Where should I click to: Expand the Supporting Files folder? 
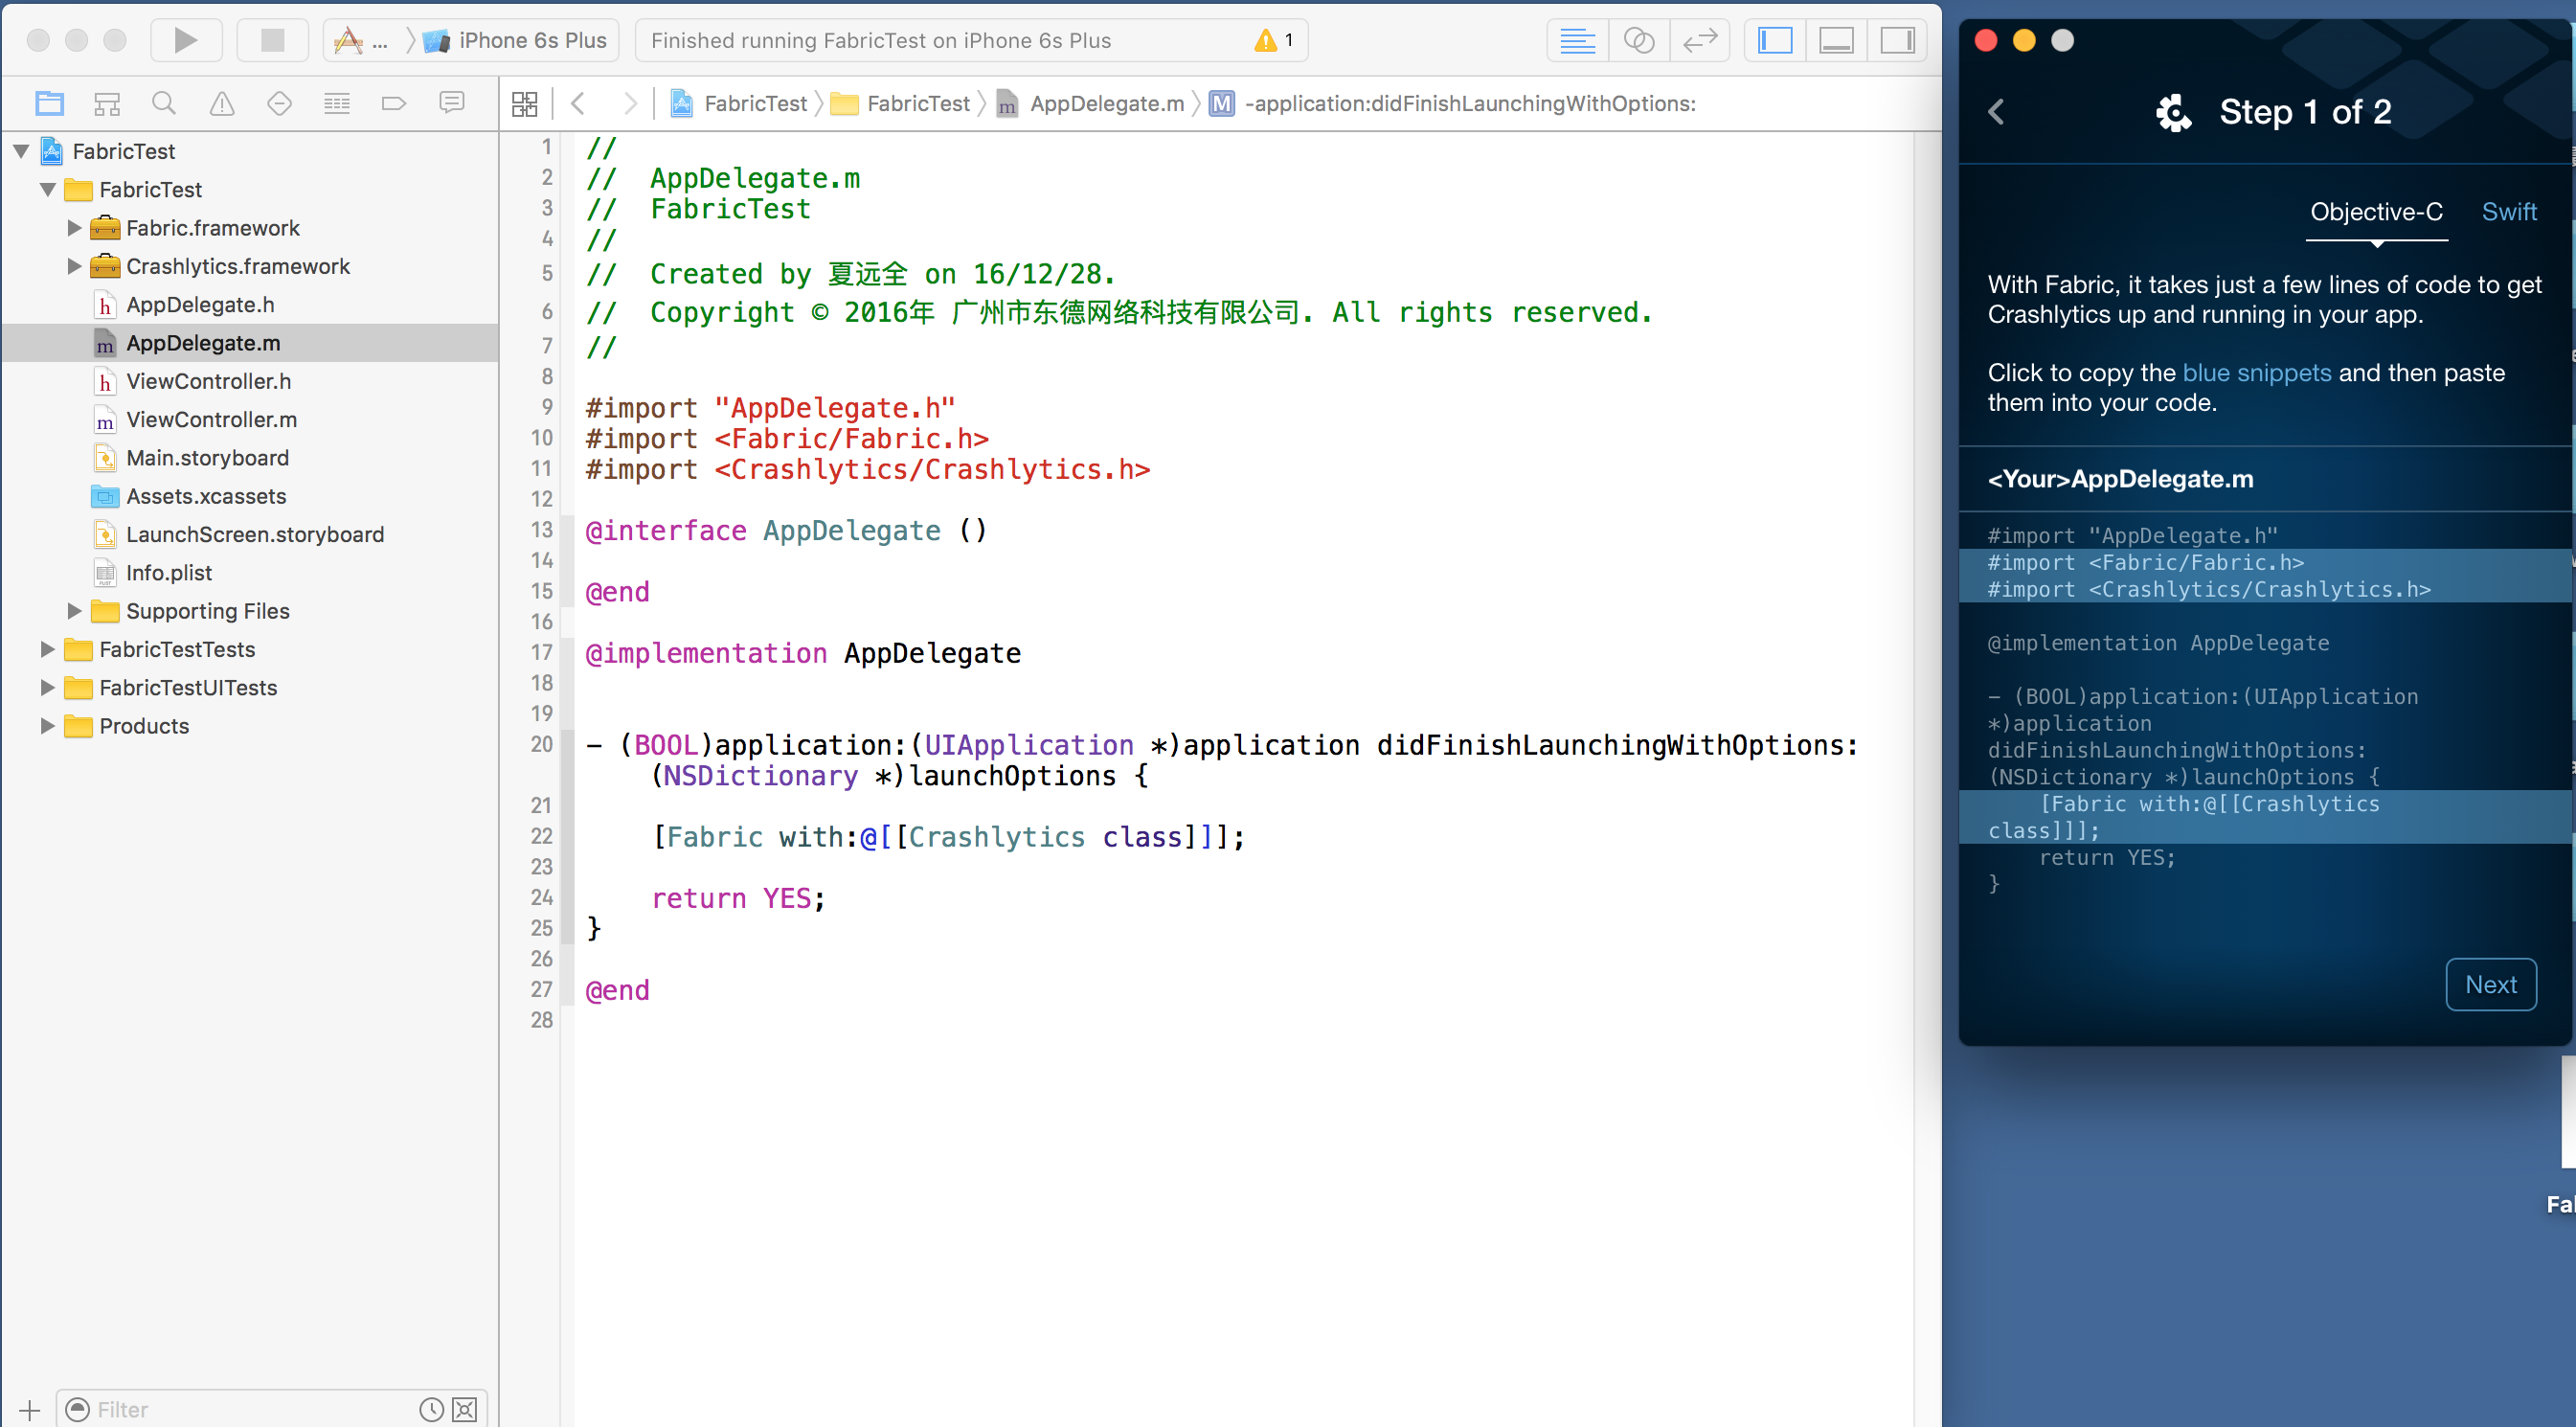pos(74,611)
